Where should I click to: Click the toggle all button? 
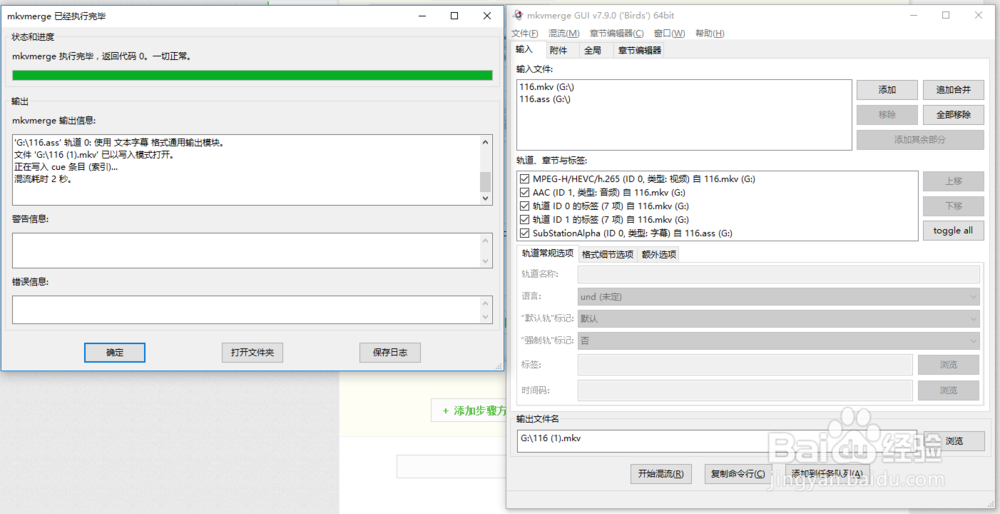953,230
